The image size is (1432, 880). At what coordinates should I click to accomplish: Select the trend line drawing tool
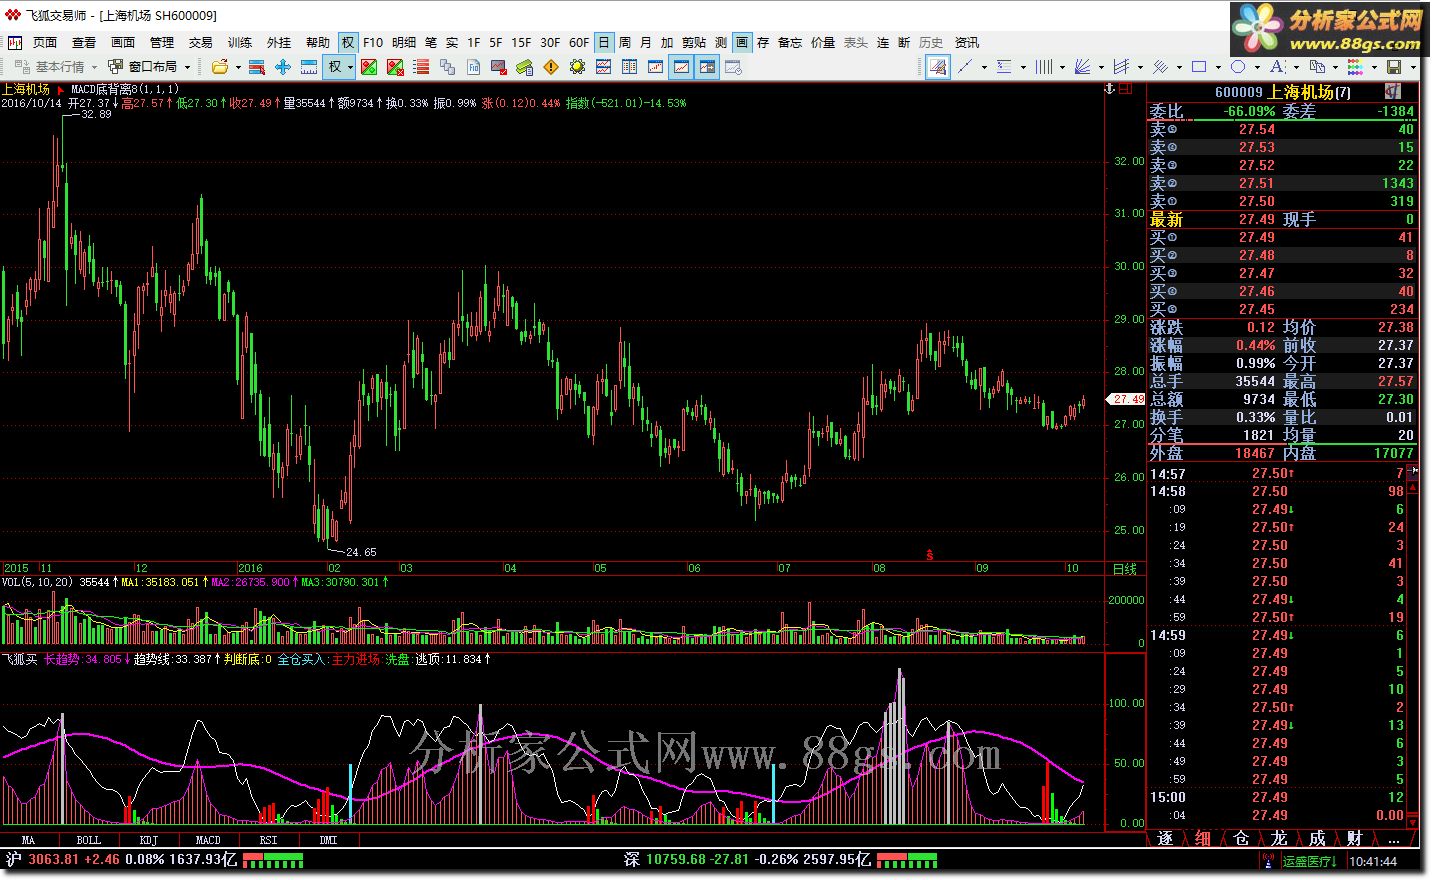[965, 67]
